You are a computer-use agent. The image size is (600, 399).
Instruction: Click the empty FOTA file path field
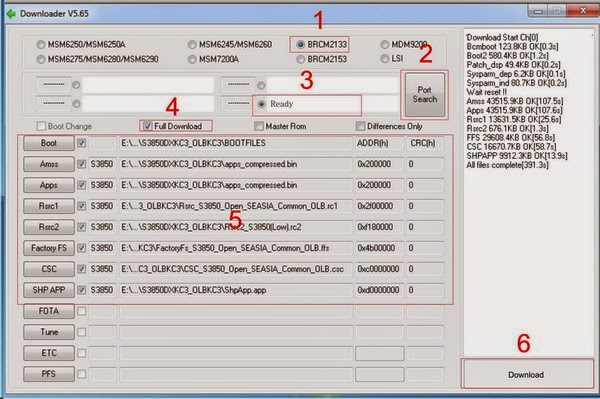coord(236,311)
